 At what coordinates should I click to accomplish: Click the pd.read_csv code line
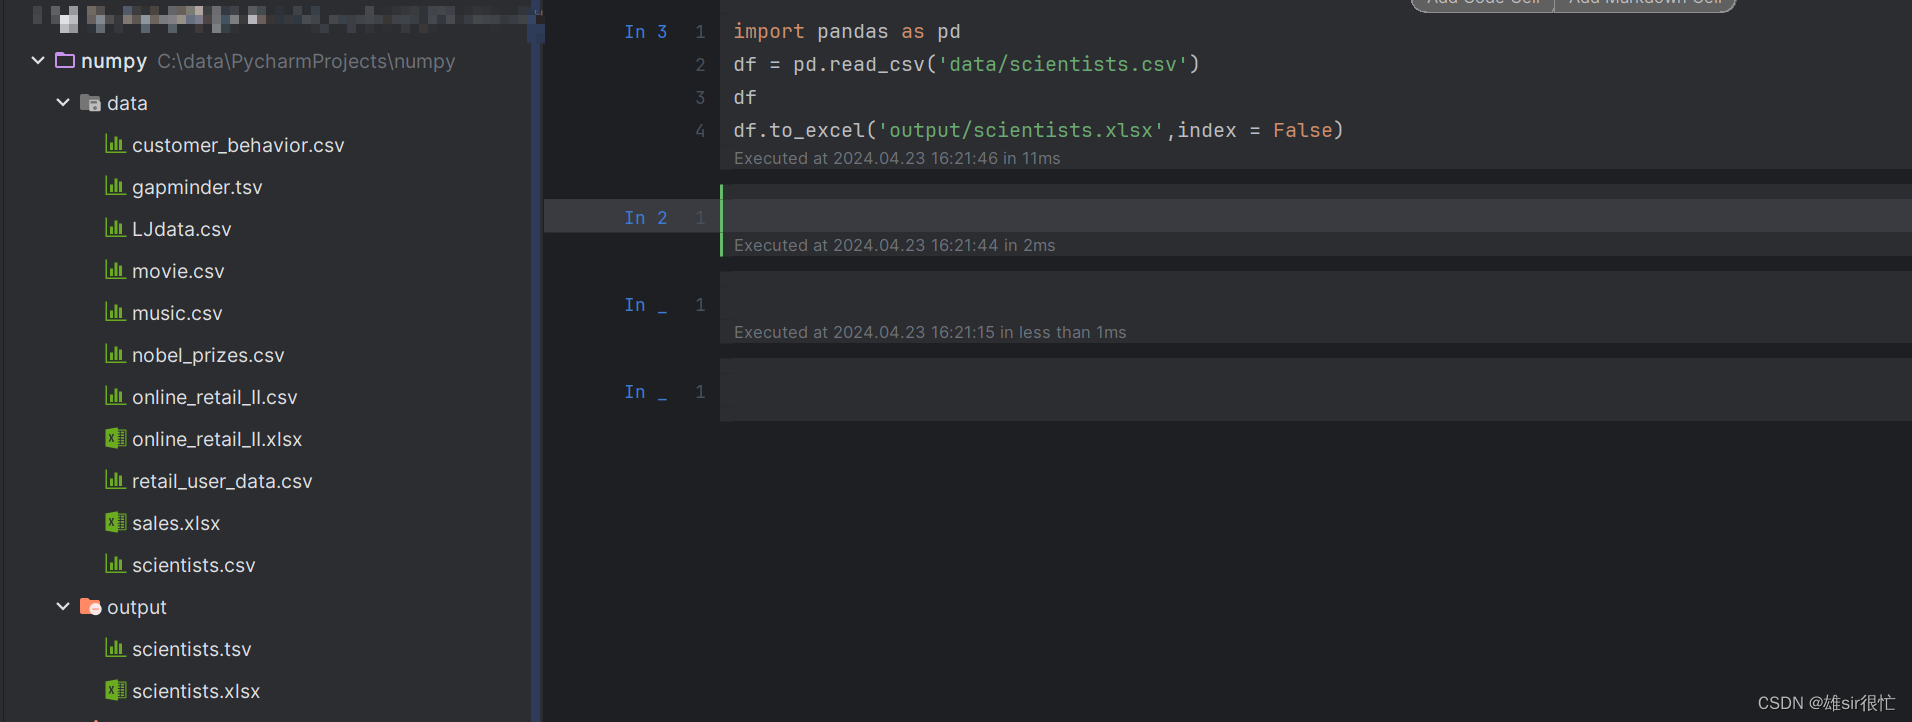point(966,65)
